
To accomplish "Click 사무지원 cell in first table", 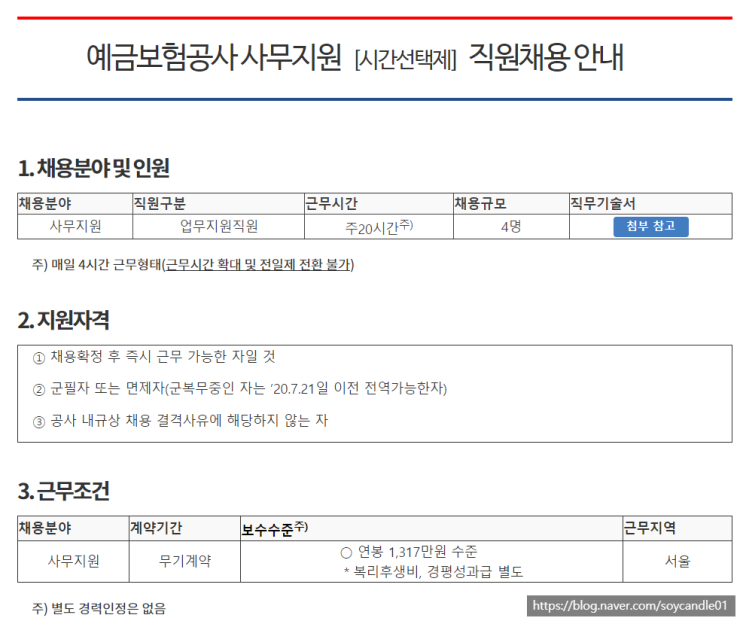I will (x=75, y=226).
